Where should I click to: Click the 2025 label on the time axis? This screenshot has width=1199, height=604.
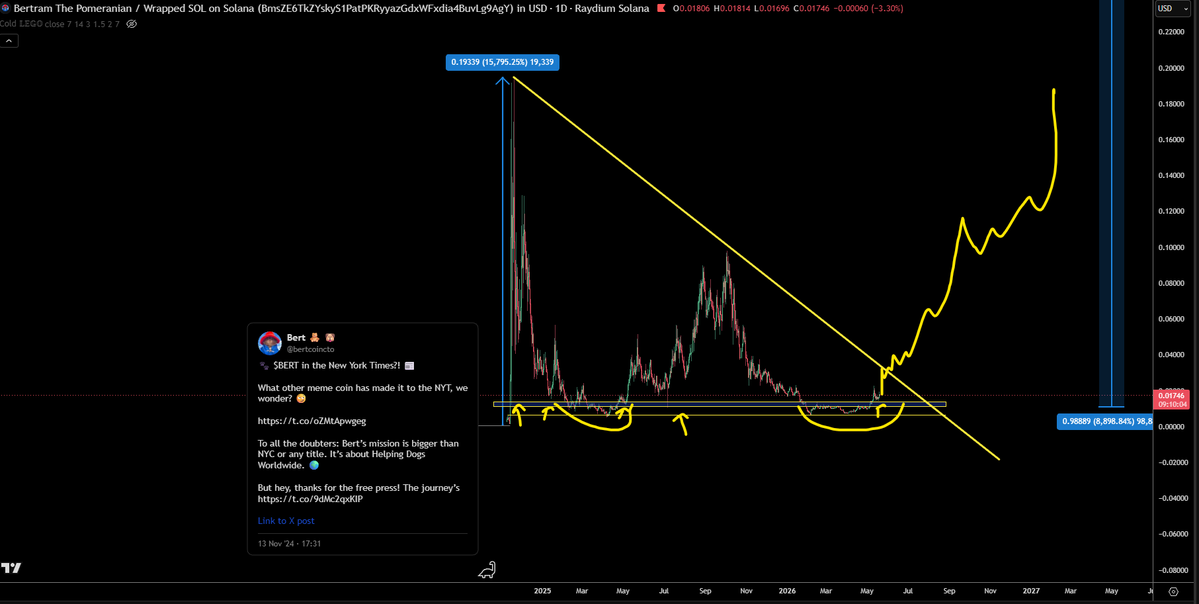point(542,591)
